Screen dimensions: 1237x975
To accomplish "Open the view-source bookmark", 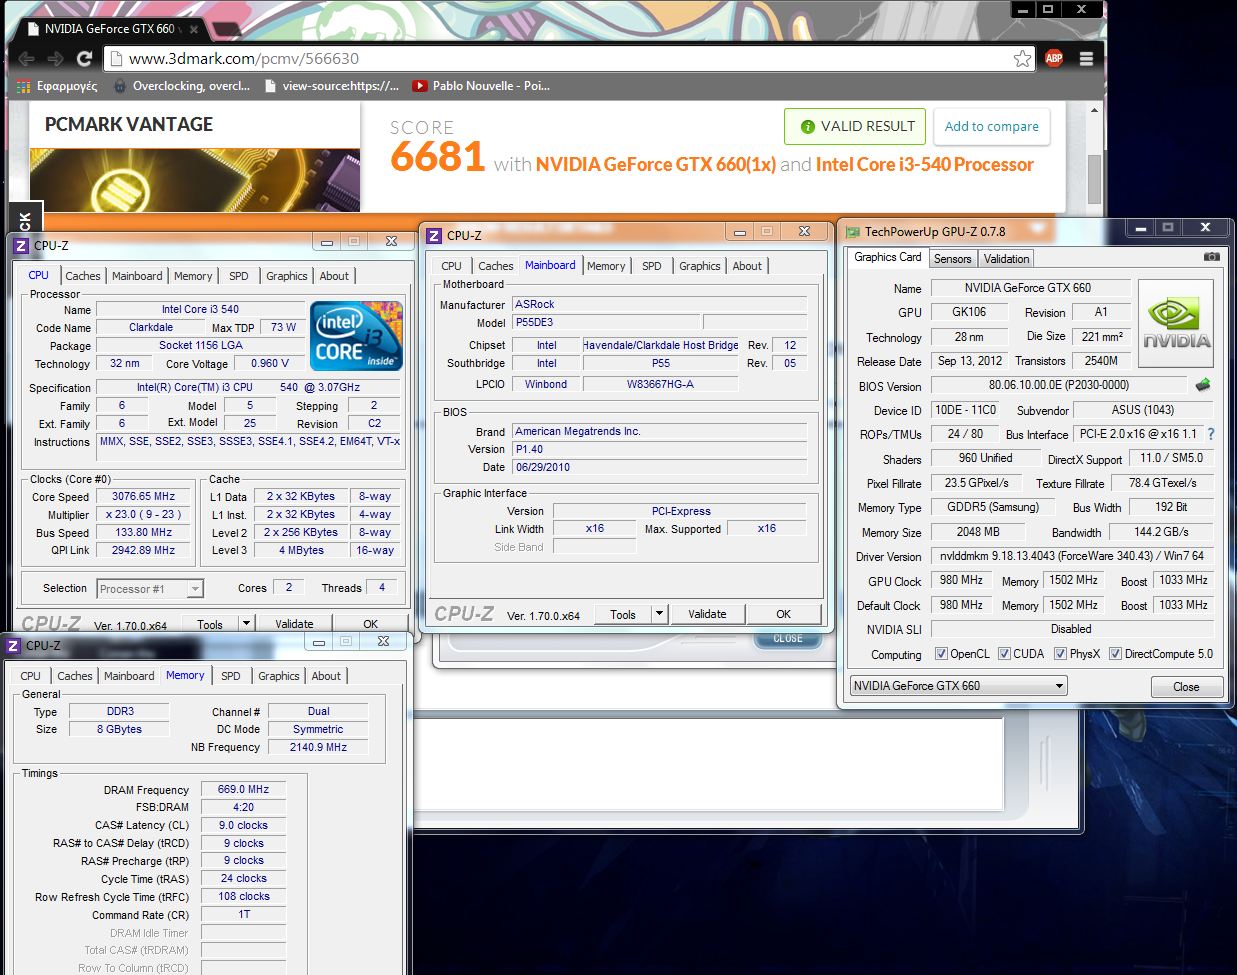I will 332,86.
